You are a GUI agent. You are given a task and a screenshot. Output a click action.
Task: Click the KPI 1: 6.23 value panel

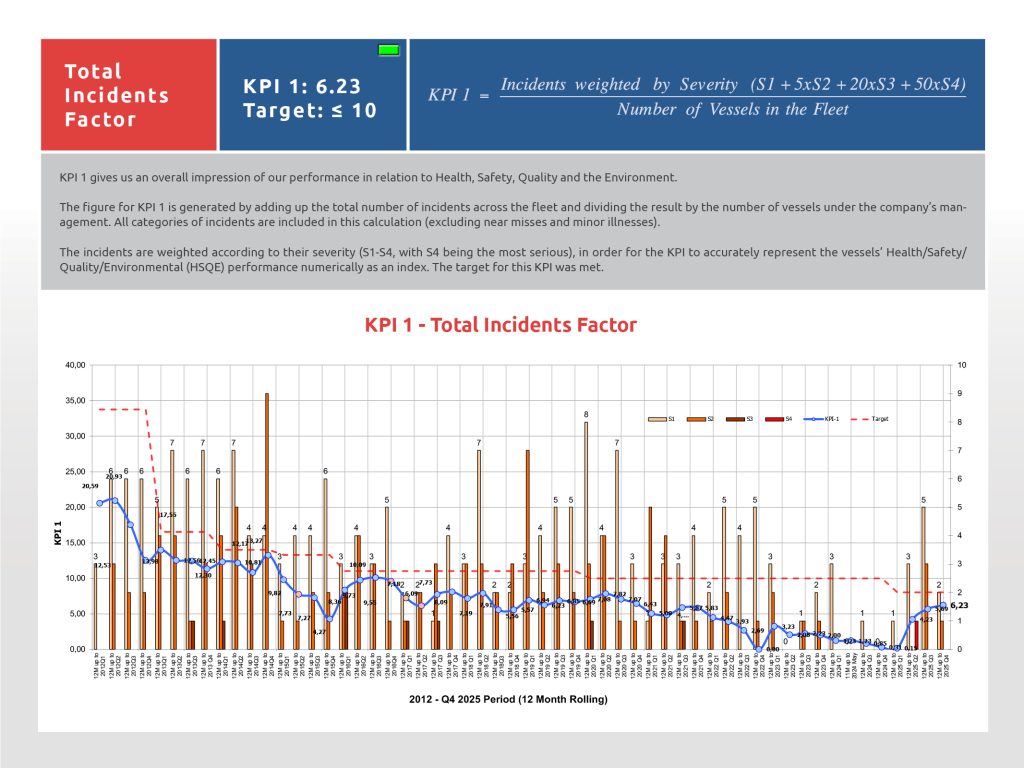click(312, 98)
